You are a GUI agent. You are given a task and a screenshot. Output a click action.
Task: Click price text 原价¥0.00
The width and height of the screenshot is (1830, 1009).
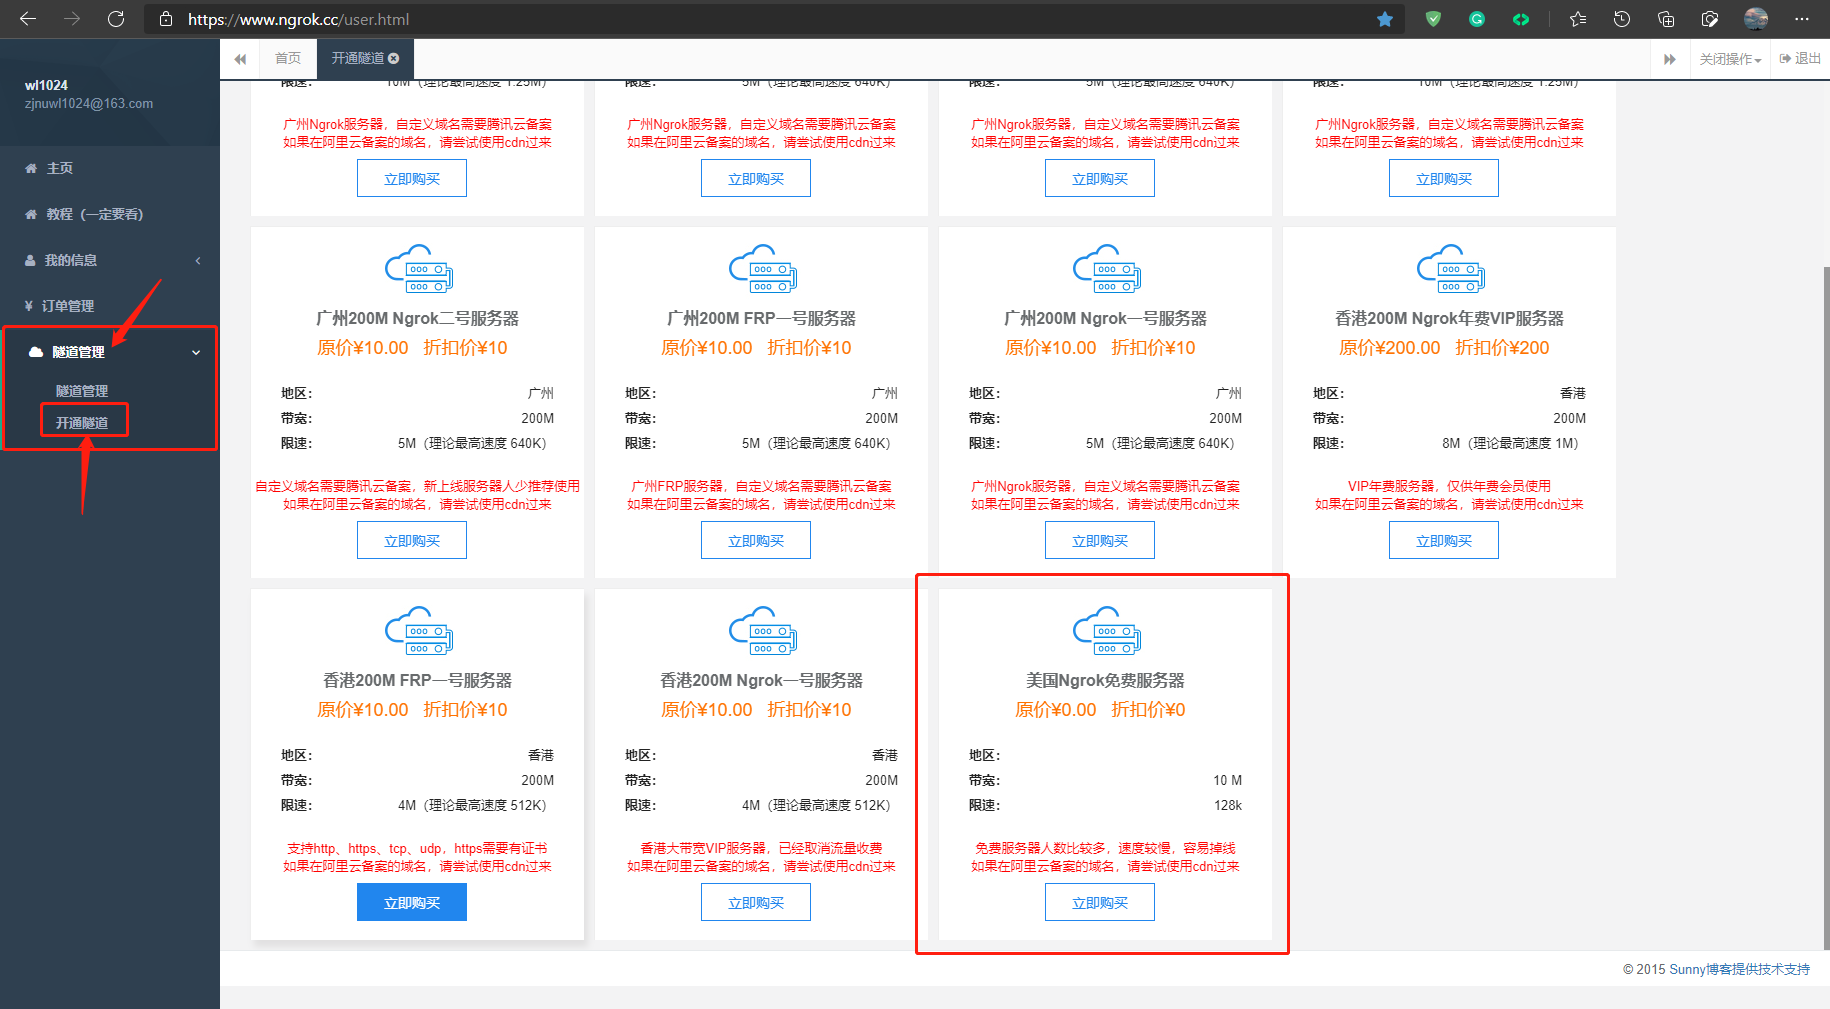[x=1055, y=710]
